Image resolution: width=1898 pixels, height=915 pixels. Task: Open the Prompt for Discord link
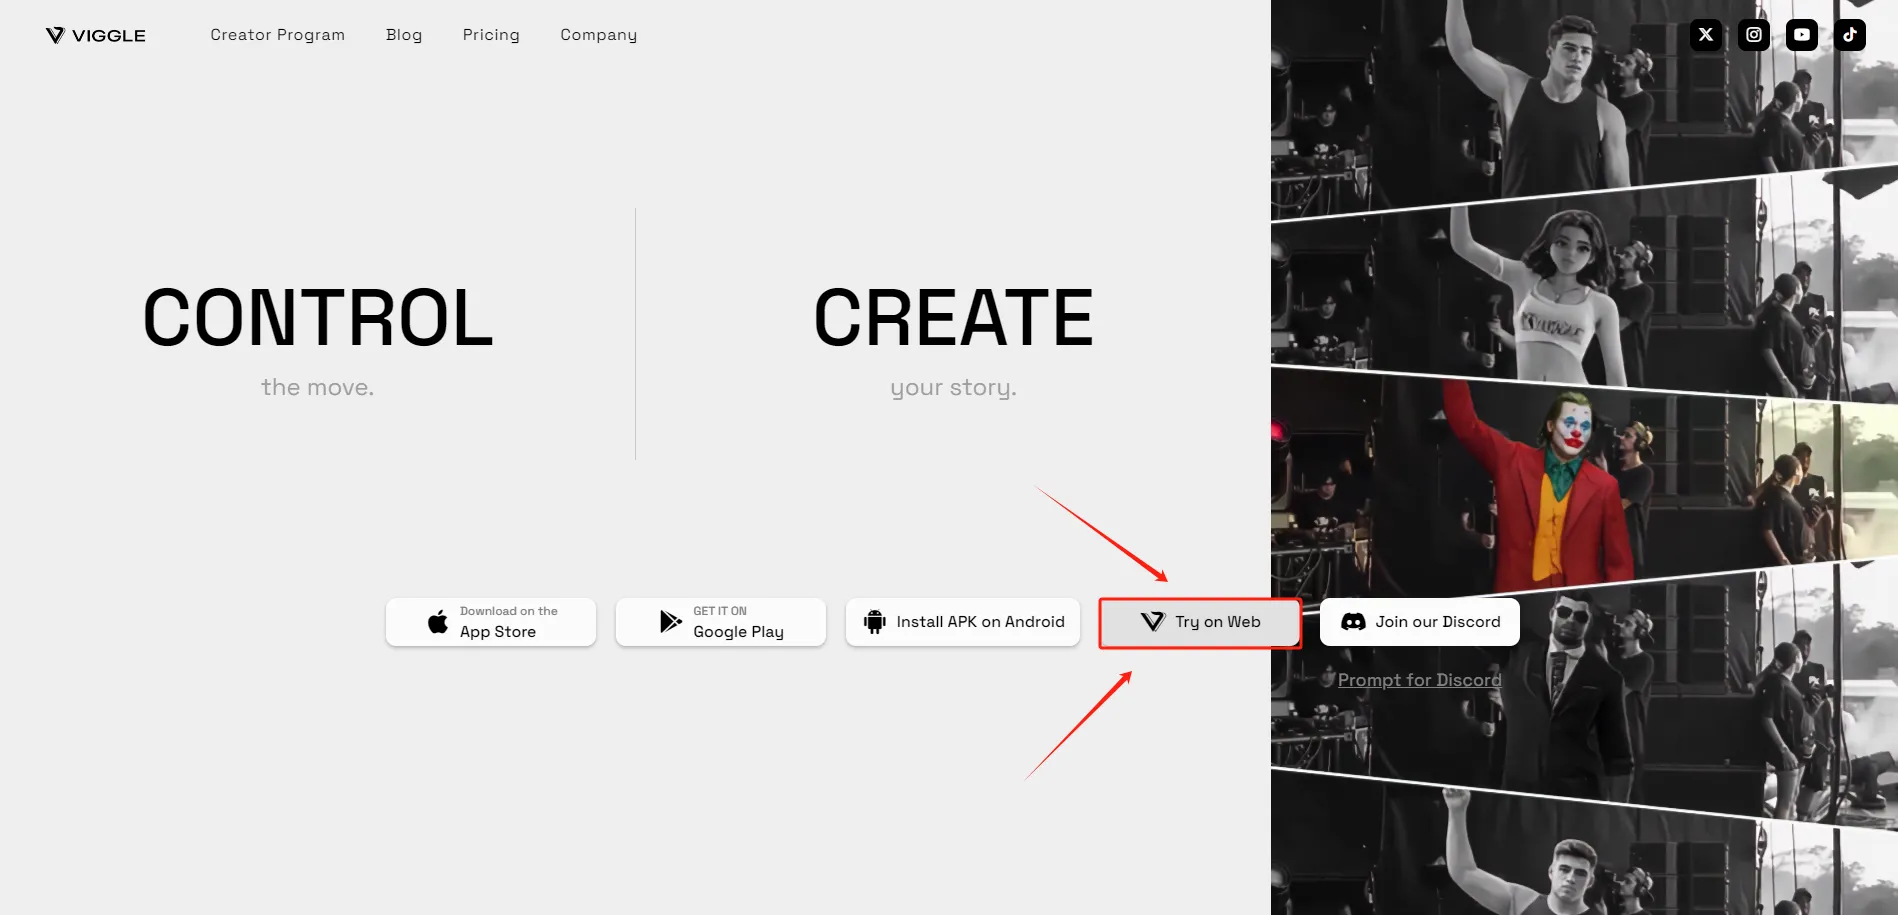coord(1420,680)
